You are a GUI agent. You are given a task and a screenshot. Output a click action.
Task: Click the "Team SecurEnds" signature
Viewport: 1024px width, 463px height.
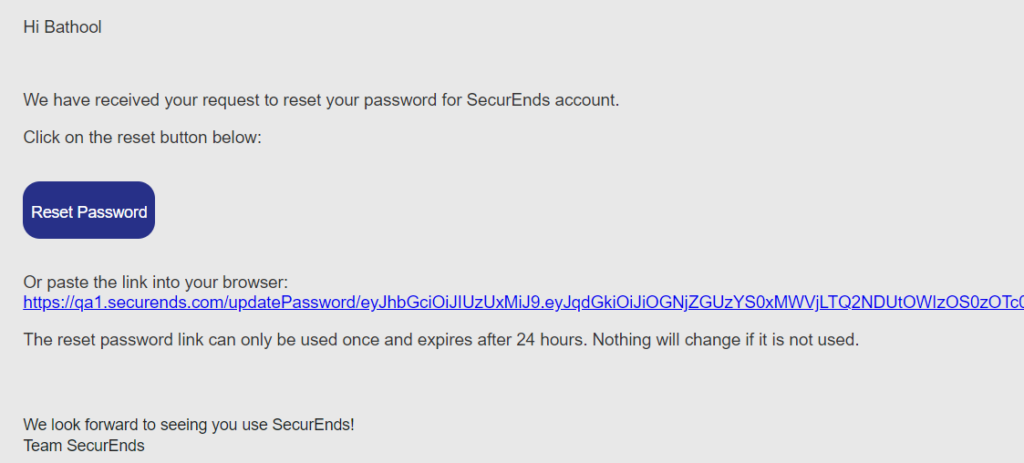(84, 446)
